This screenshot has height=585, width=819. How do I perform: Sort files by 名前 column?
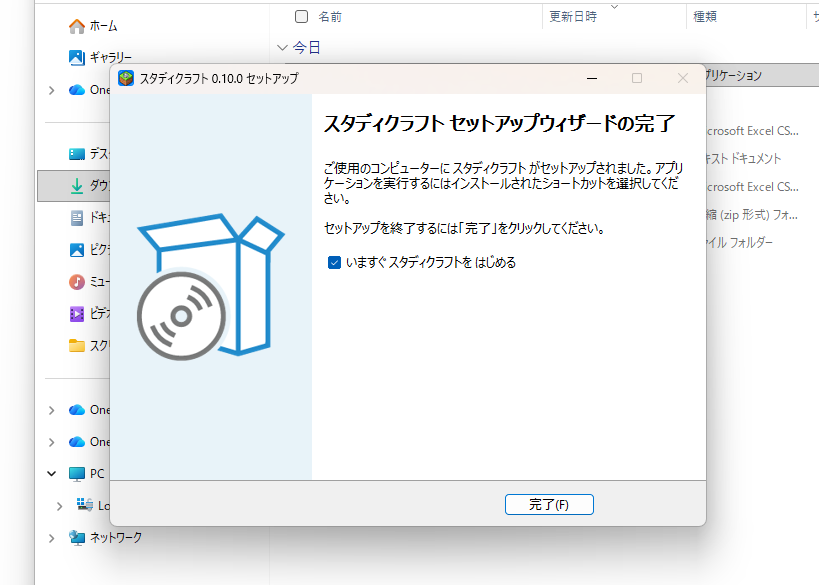point(330,17)
